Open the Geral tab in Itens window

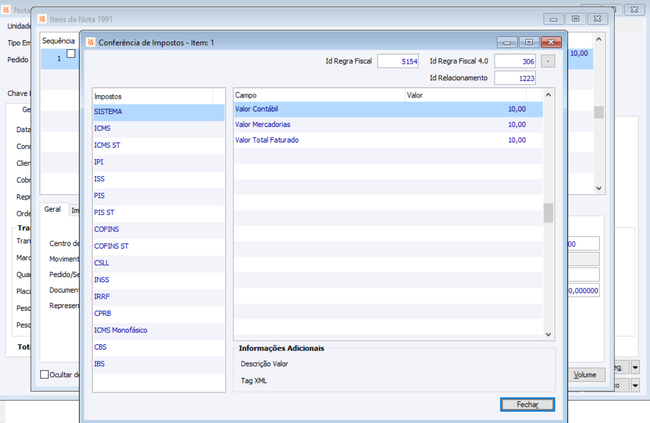tap(53, 209)
